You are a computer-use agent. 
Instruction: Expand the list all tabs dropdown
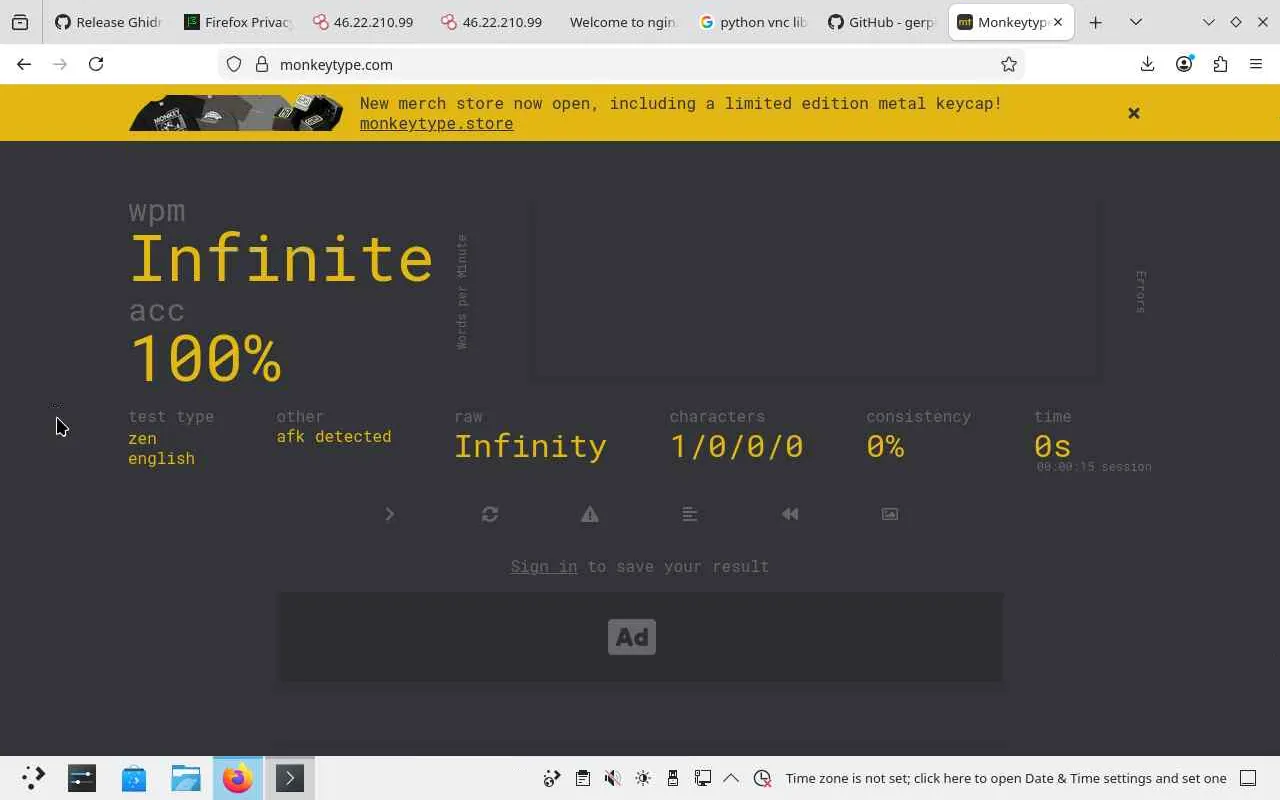1136,22
